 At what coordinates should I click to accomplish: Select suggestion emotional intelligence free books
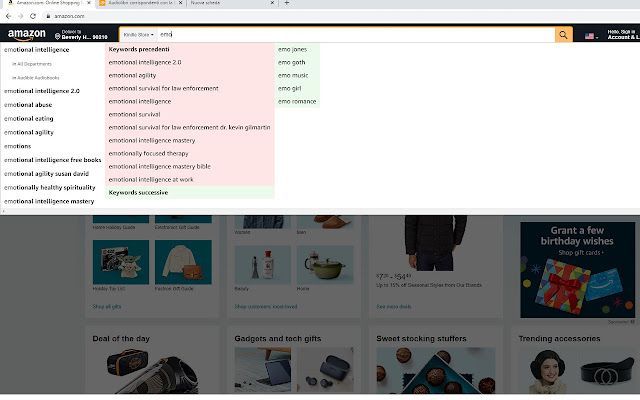coord(53,160)
